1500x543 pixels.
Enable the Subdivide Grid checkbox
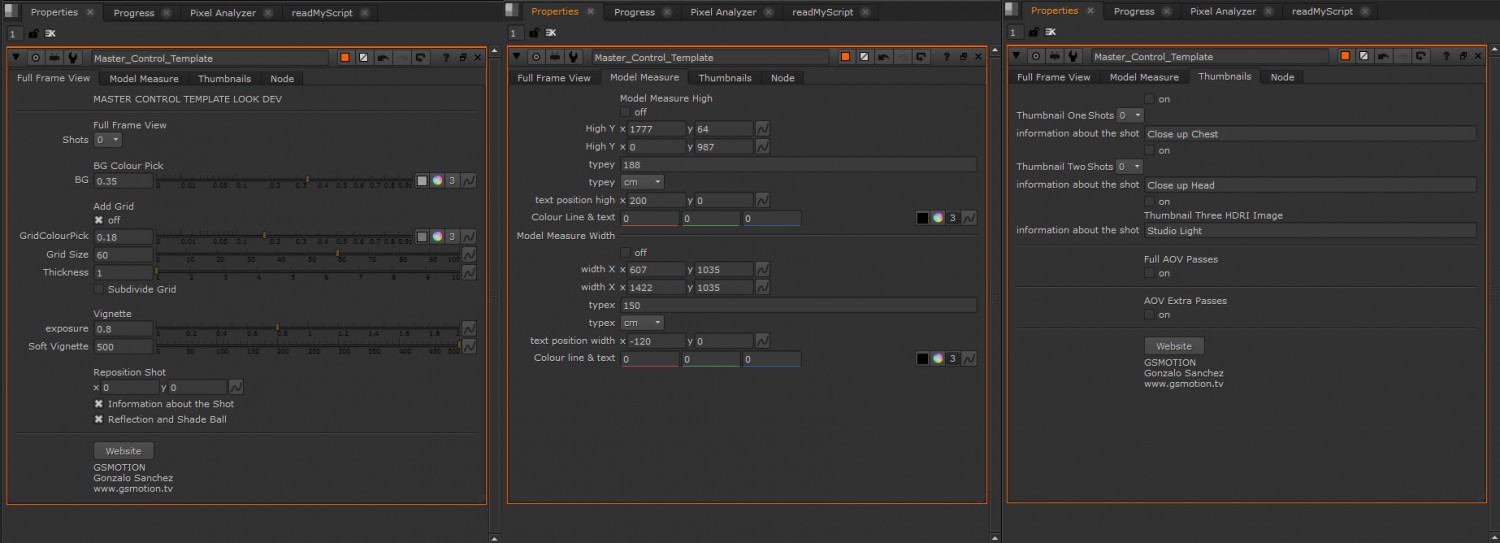98,289
